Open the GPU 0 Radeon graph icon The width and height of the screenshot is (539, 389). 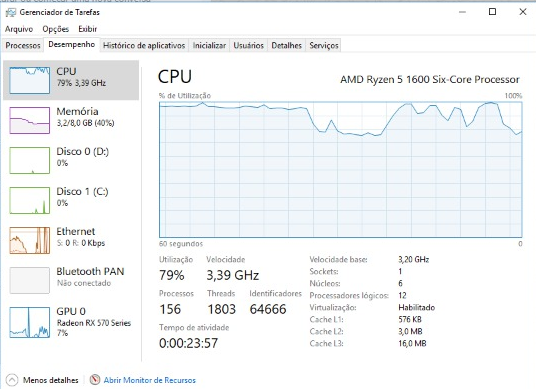point(30,322)
